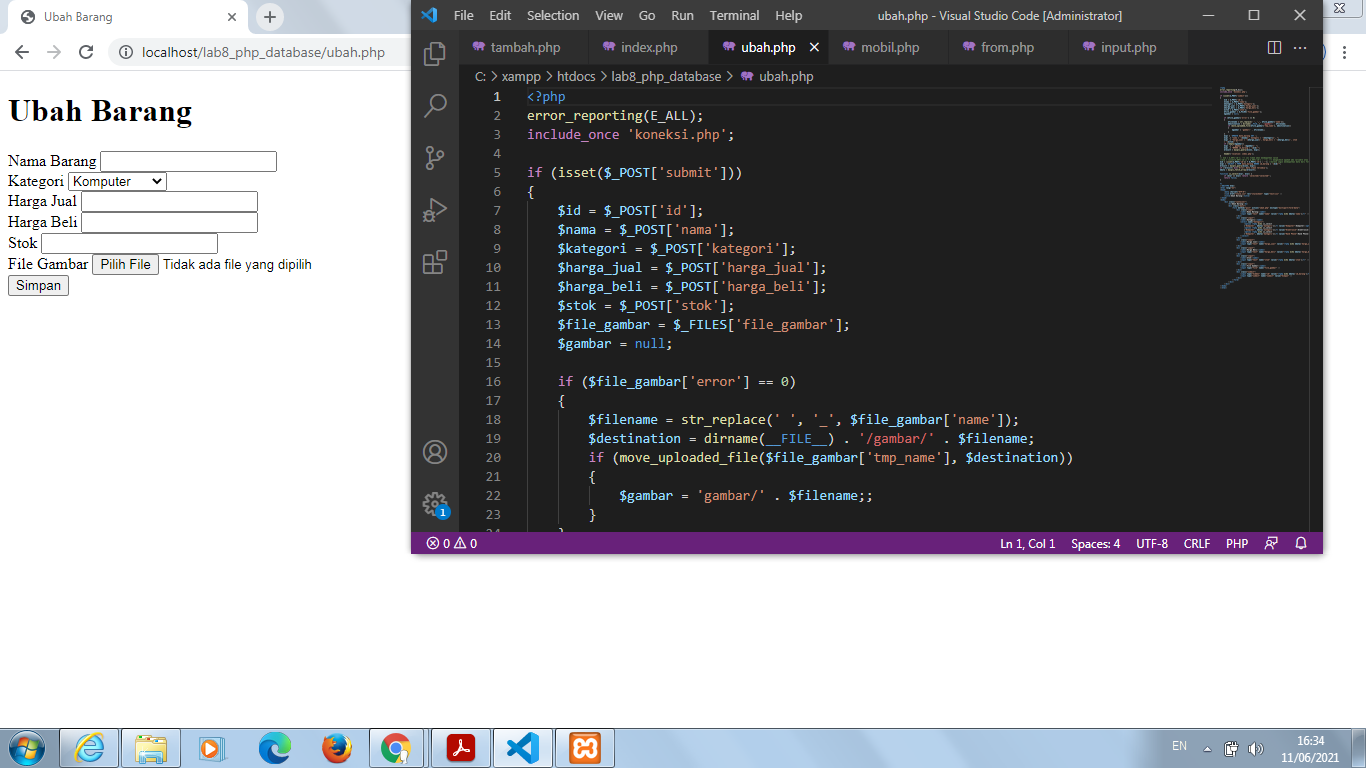Open the Run and Debug view
The image size is (1366, 768).
(435, 210)
